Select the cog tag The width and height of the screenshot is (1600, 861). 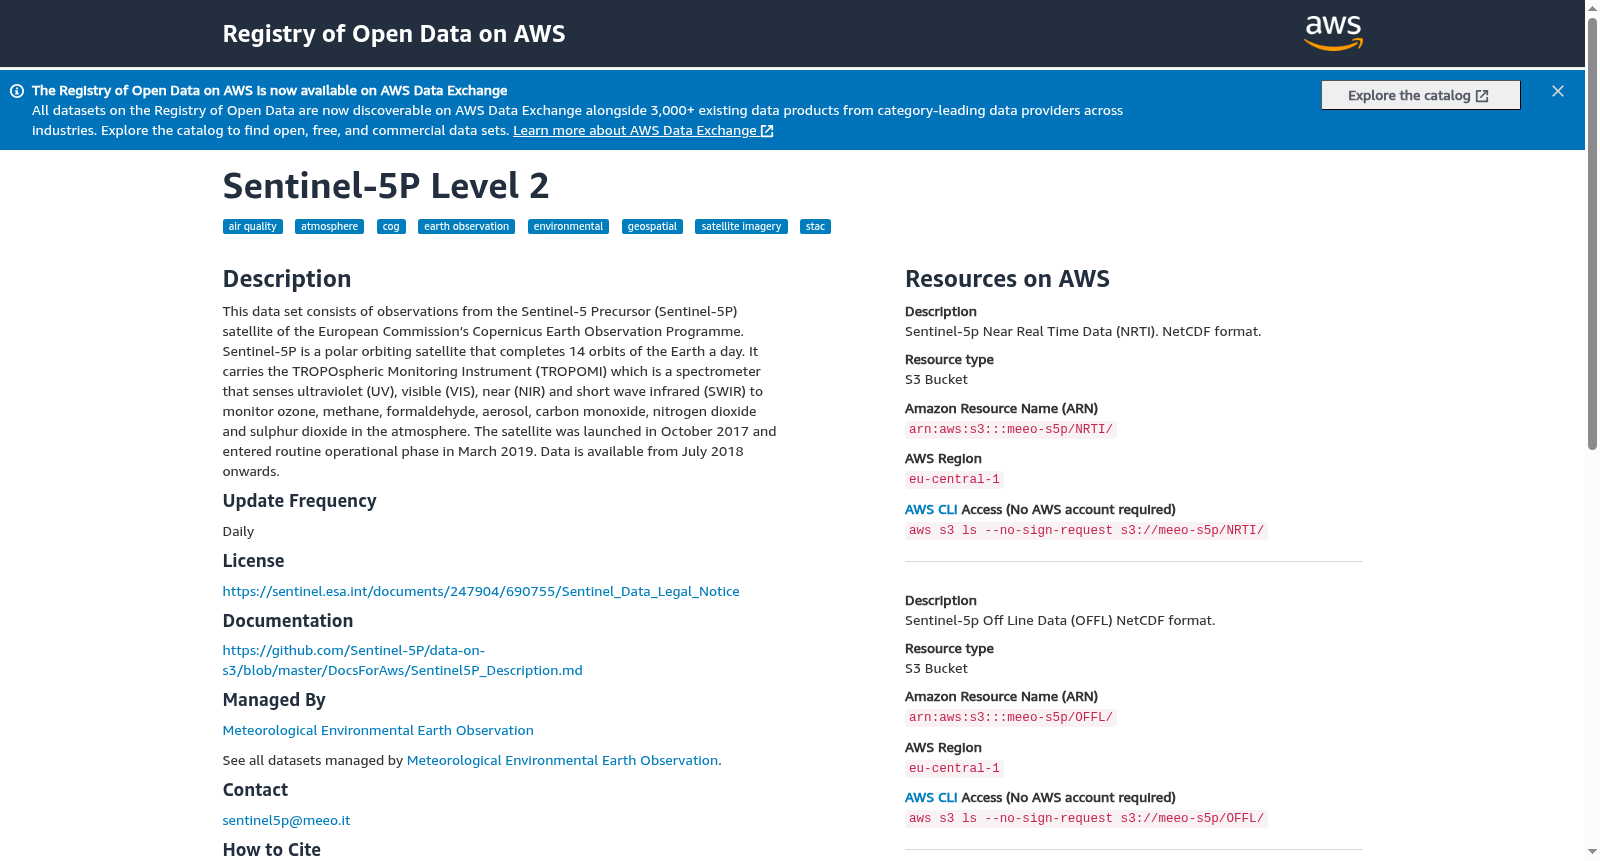pyautogui.click(x=391, y=227)
